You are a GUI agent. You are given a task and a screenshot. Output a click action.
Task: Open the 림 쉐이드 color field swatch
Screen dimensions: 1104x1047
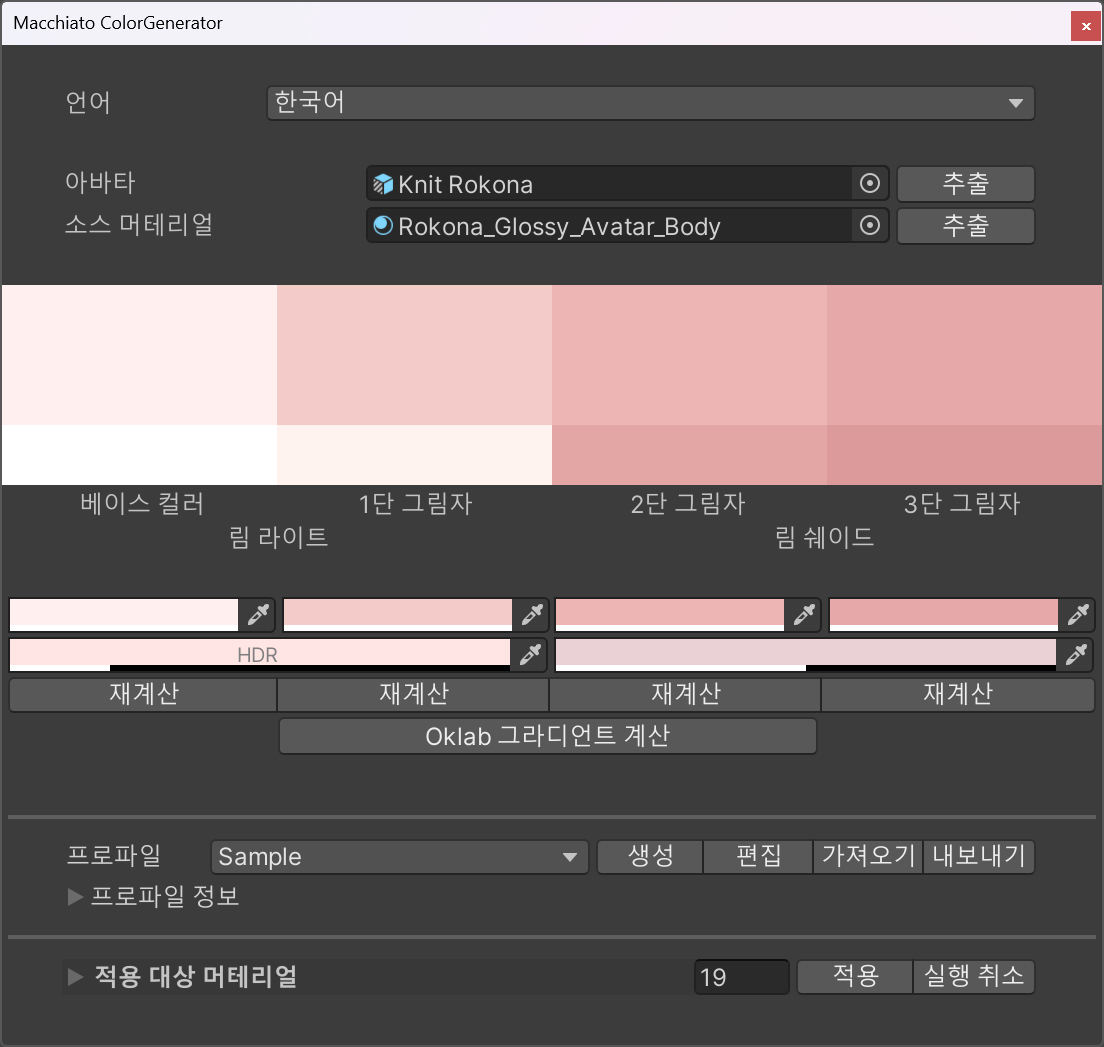coord(805,655)
